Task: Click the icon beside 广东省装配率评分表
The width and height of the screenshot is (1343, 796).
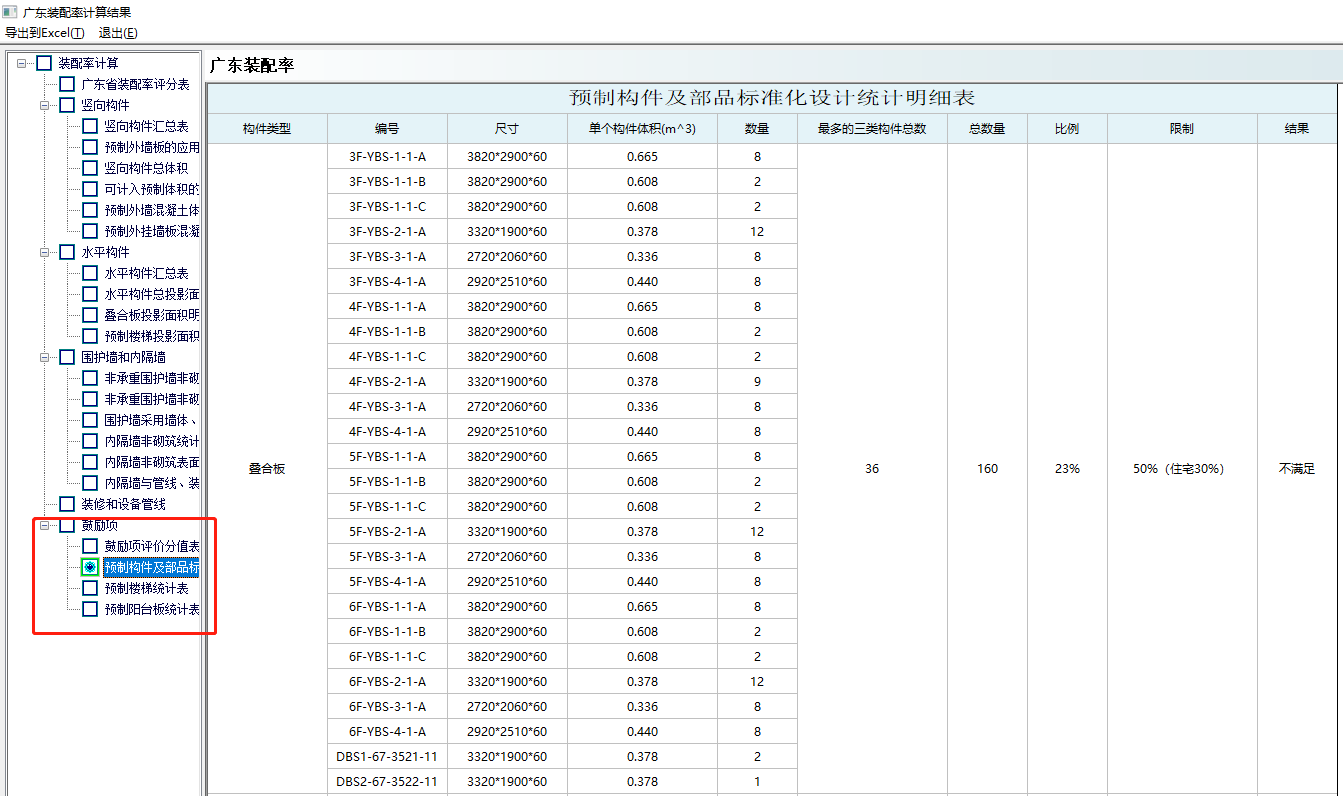Action: [67, 84]
